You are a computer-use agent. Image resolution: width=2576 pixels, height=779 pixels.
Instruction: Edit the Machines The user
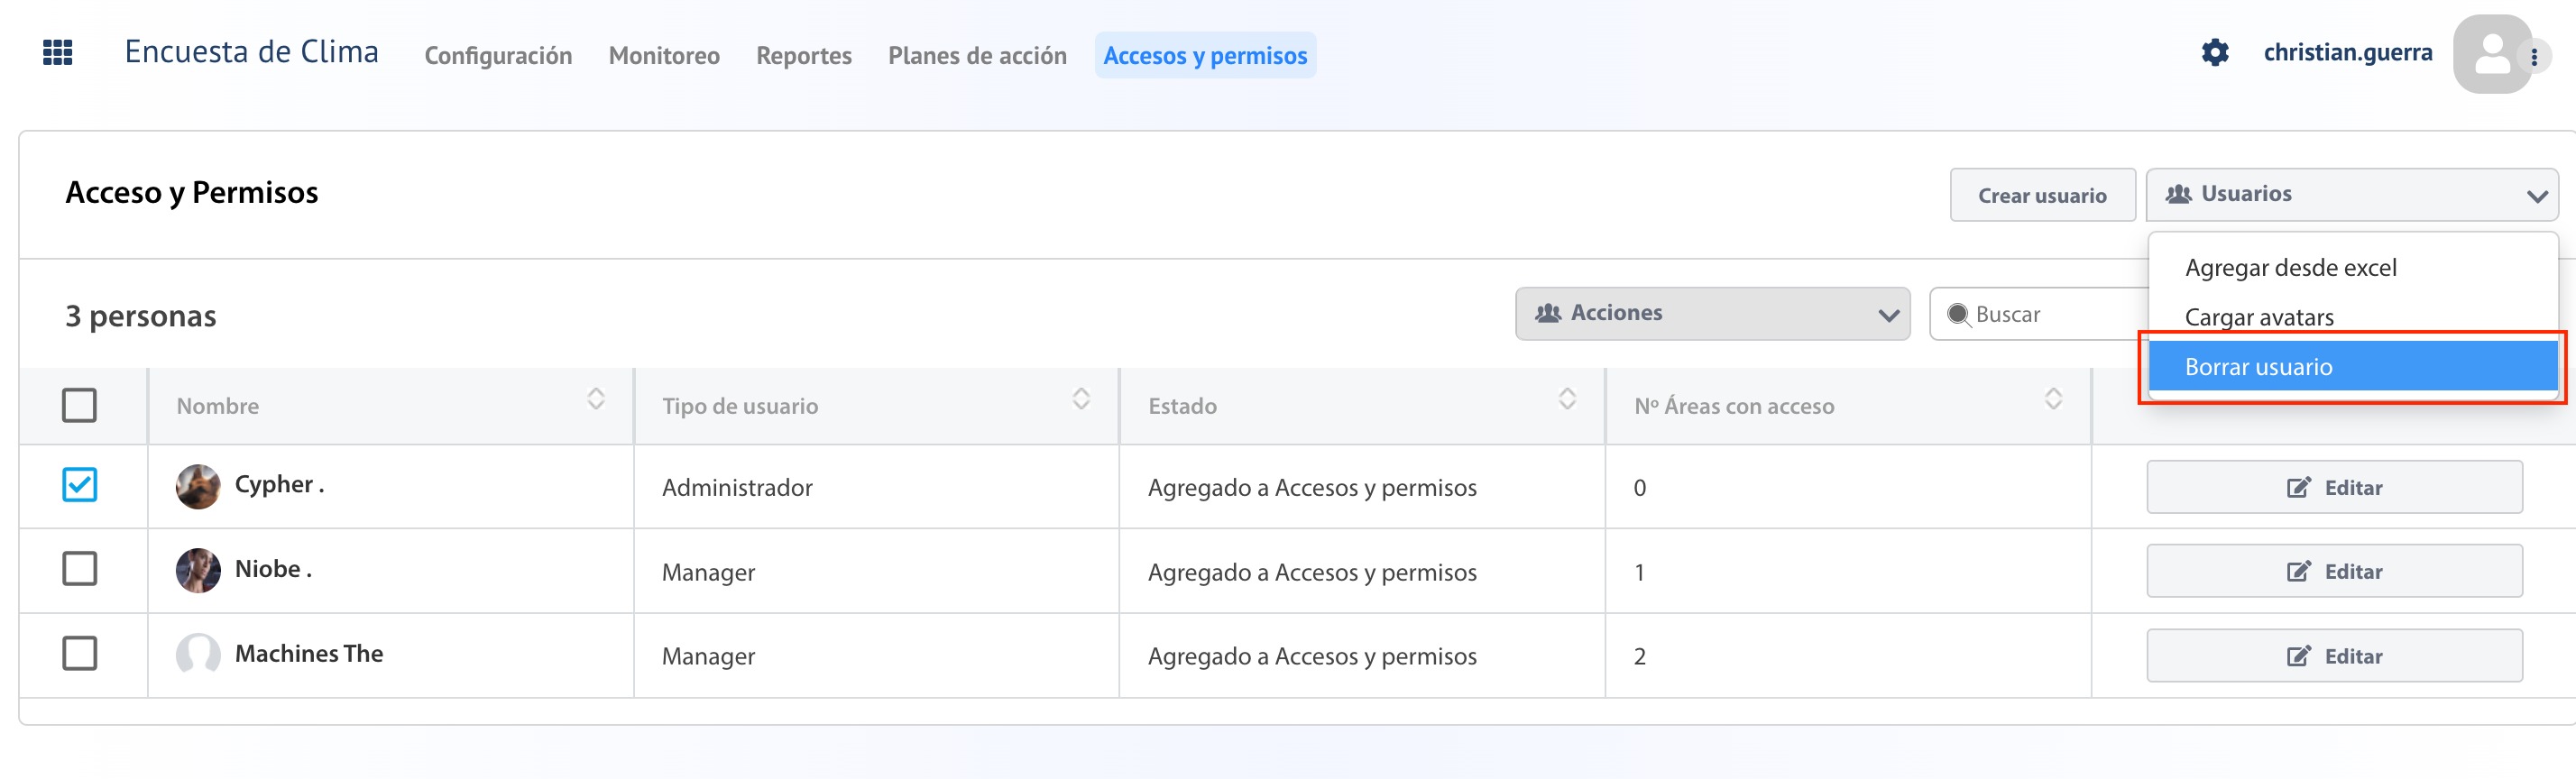[2334, 656]
